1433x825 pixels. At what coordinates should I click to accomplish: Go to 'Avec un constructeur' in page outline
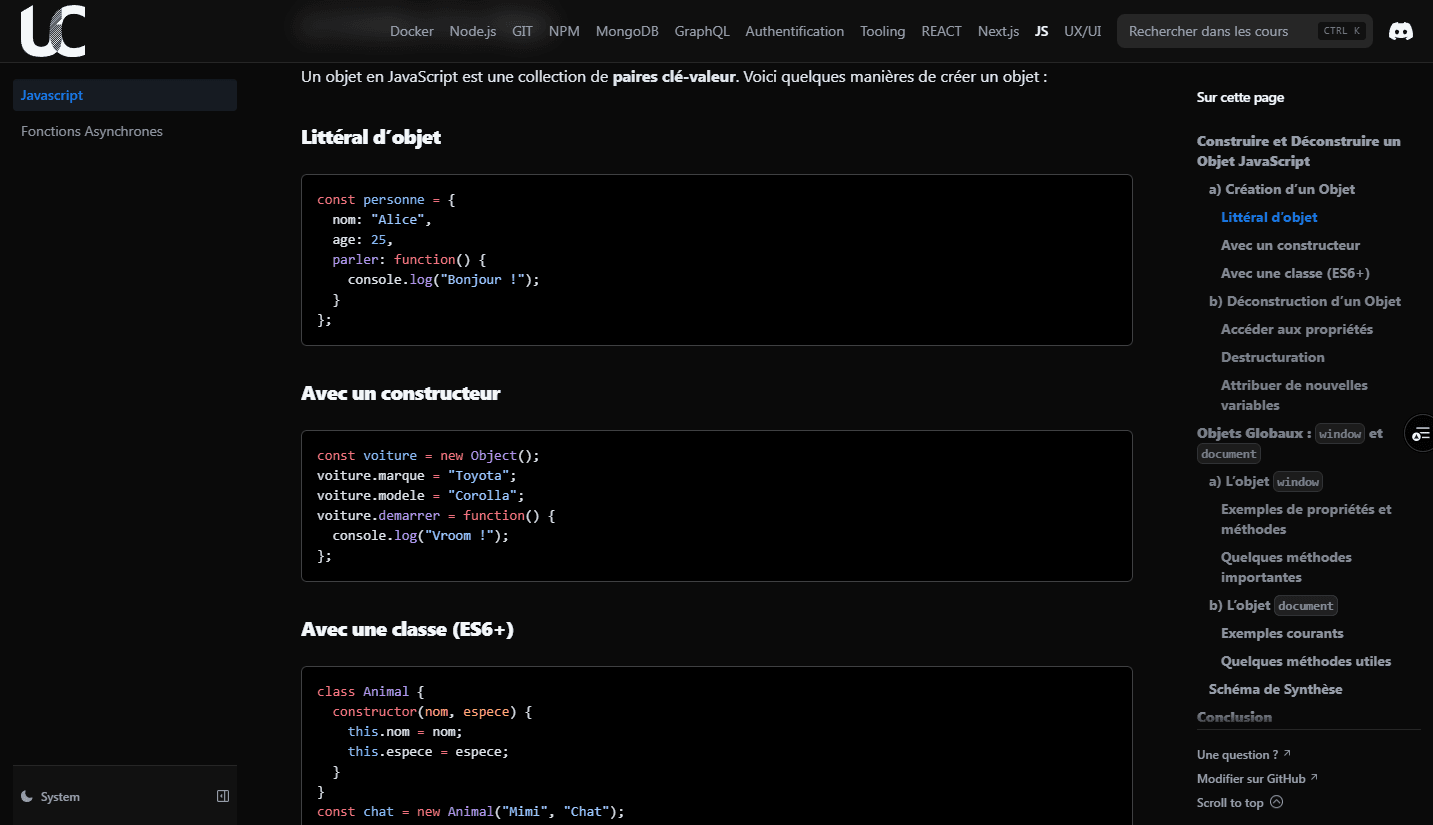click(x=1290, y=245)
